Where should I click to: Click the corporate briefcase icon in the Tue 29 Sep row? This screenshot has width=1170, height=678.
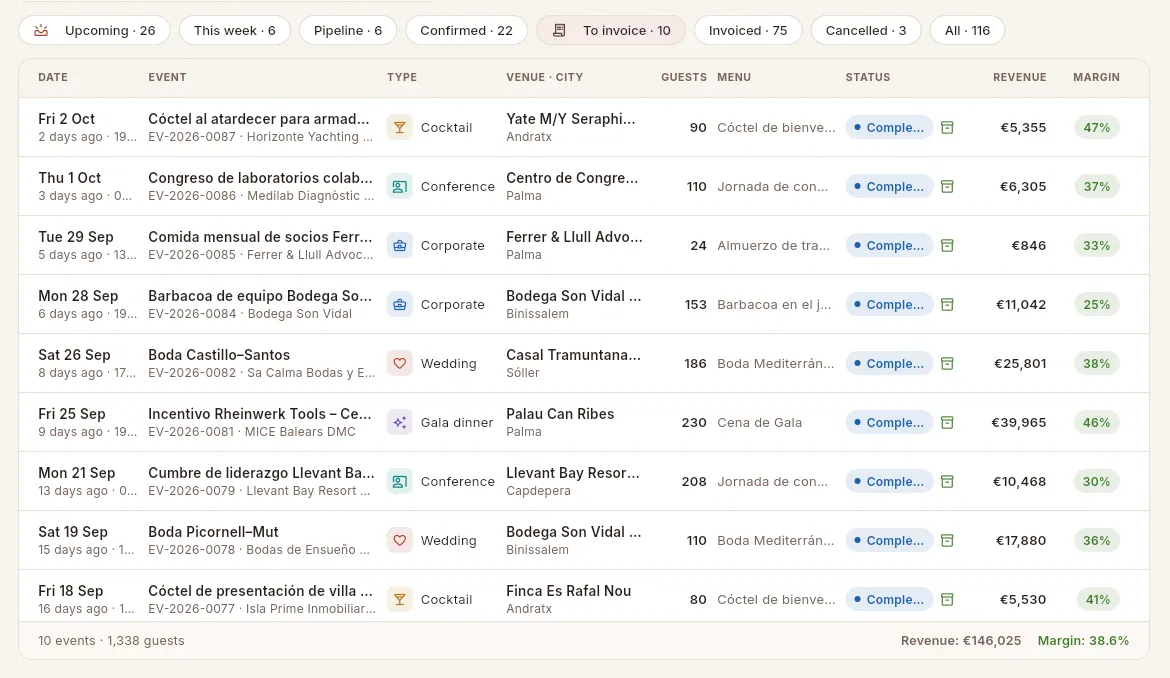pos(400,245)
